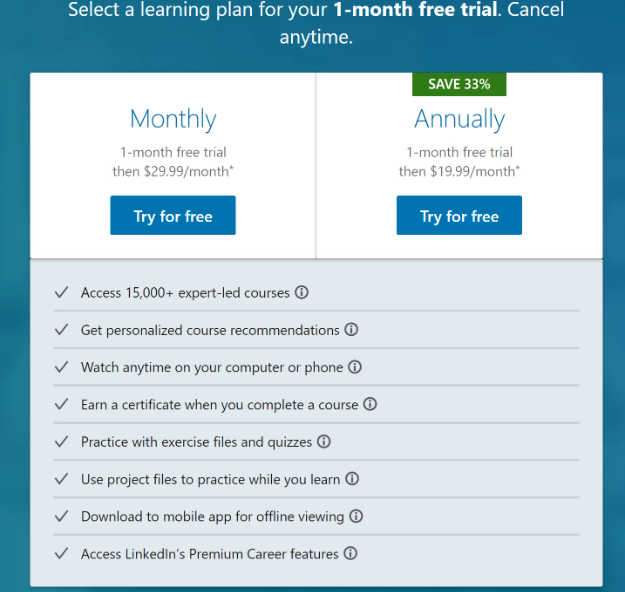The image size is (625, 592).
Task: Click Try for free under Annually
Action: point(459,215)
